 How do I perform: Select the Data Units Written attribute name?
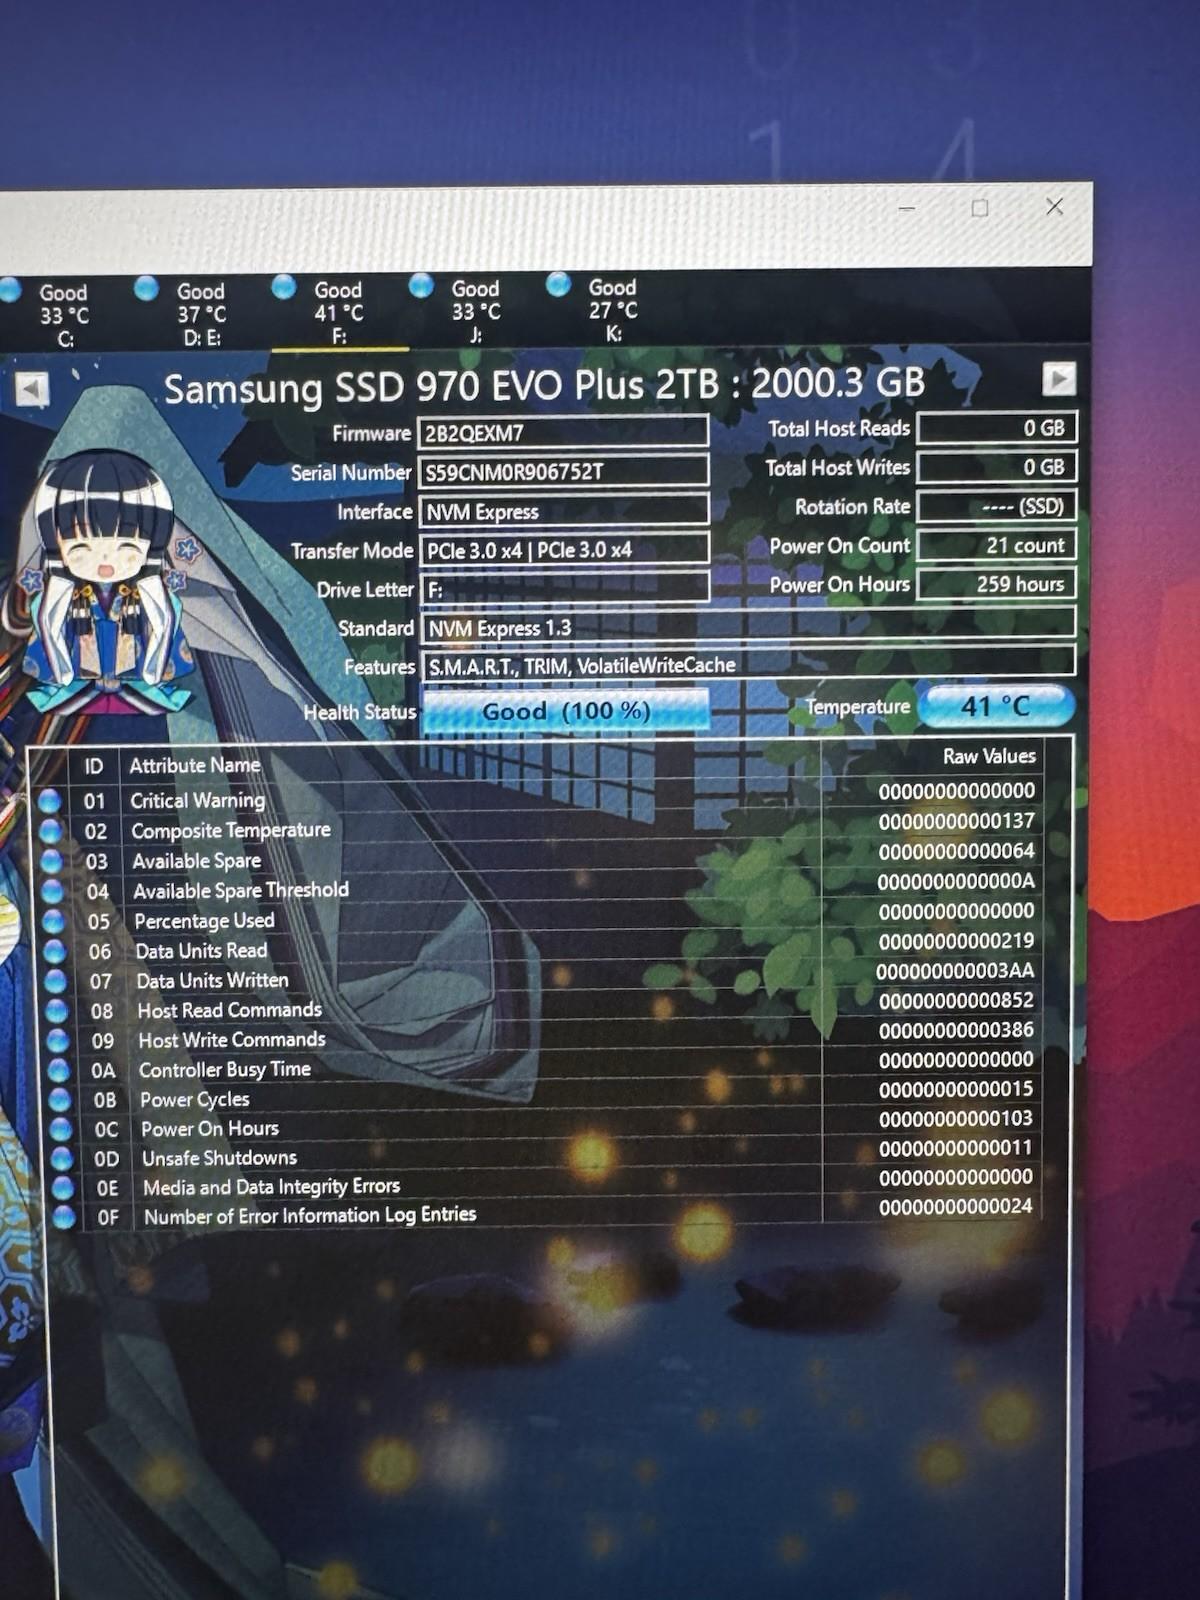212,980
